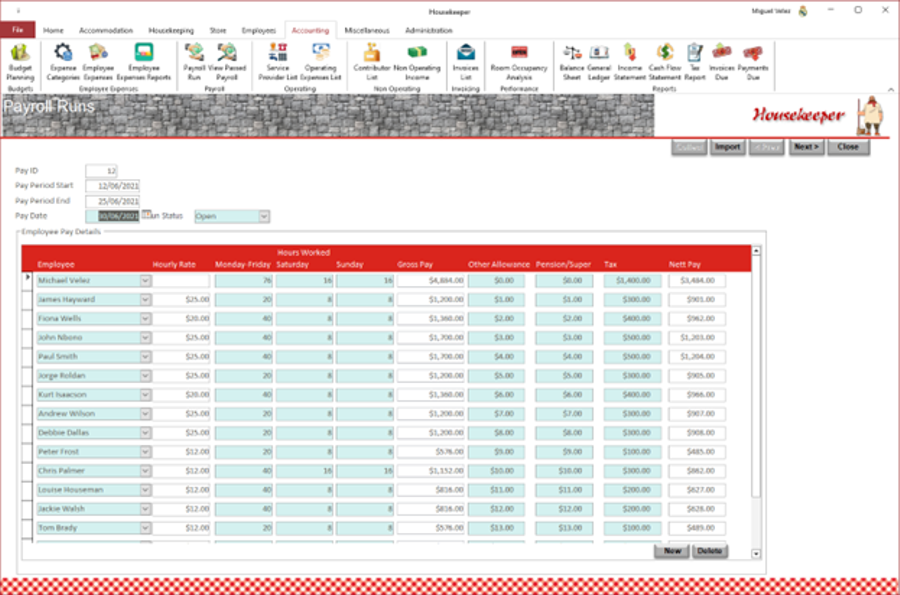The width and height of the screenshot is (900, 595).
Task: Click Jackie Walsh's Pension/Super cell
Action: pos(564,509)
